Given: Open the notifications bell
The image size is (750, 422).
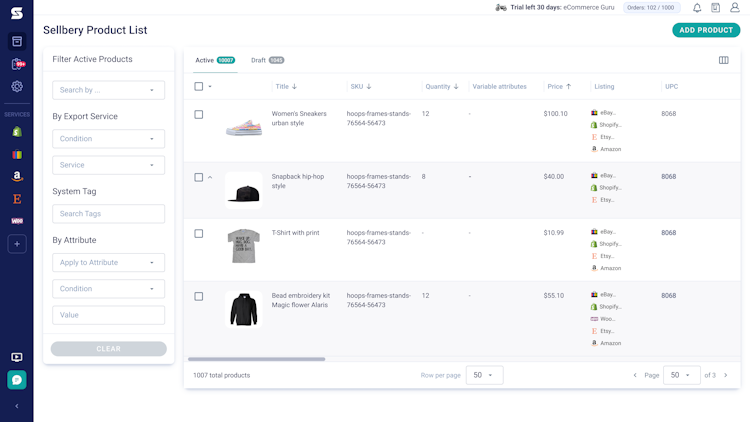Looking at the screenshot, I should point(697,8).
